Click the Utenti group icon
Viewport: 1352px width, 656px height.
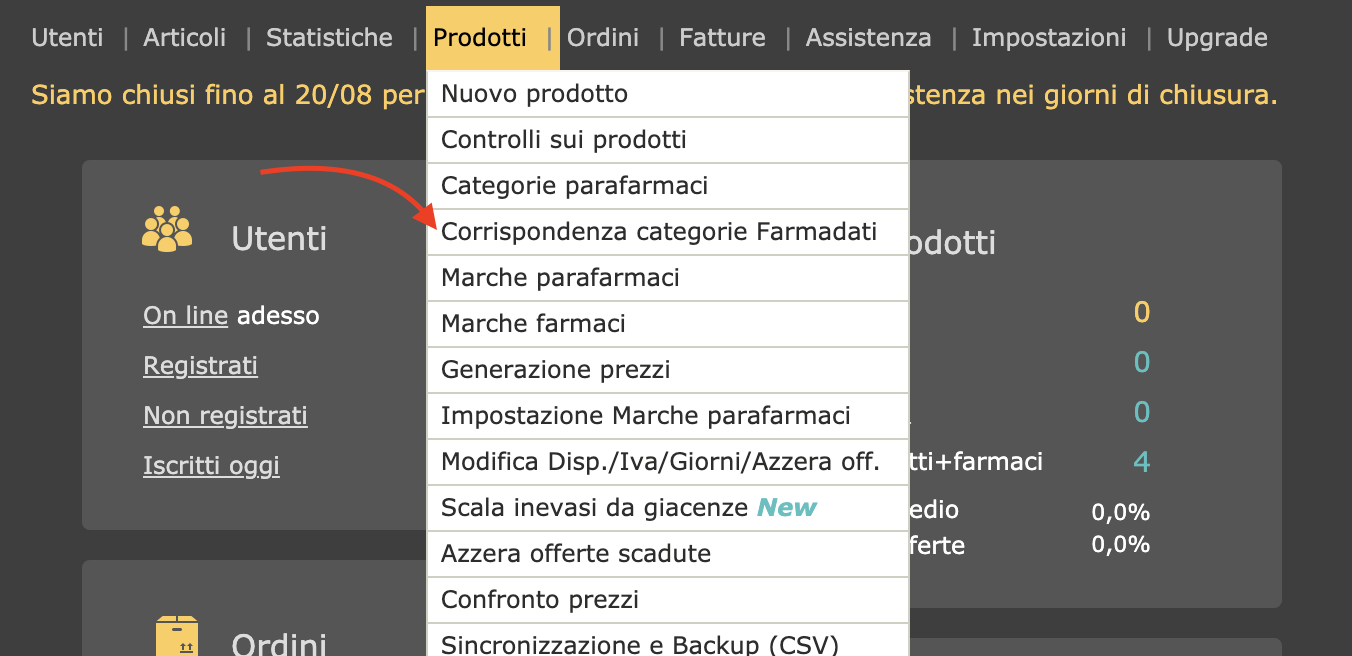point(167,229)
